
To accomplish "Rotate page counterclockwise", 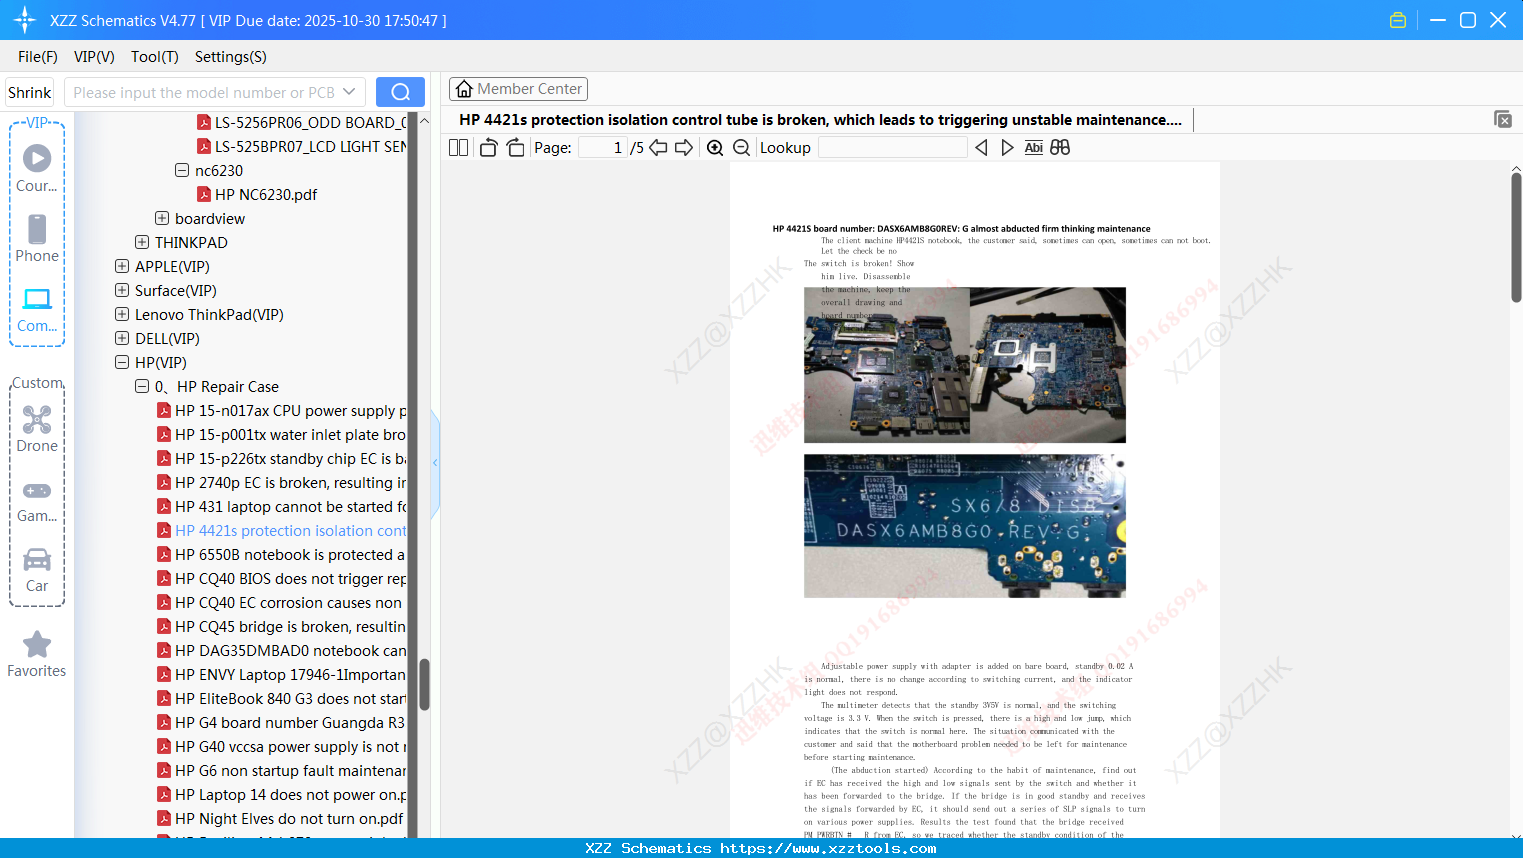I will 489,147.
